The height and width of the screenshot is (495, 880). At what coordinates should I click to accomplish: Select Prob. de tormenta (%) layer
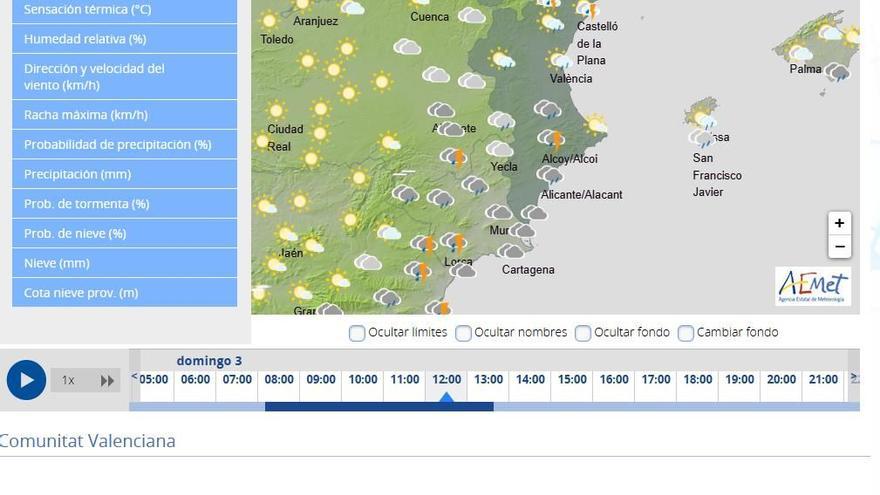(x=125, y=204)
